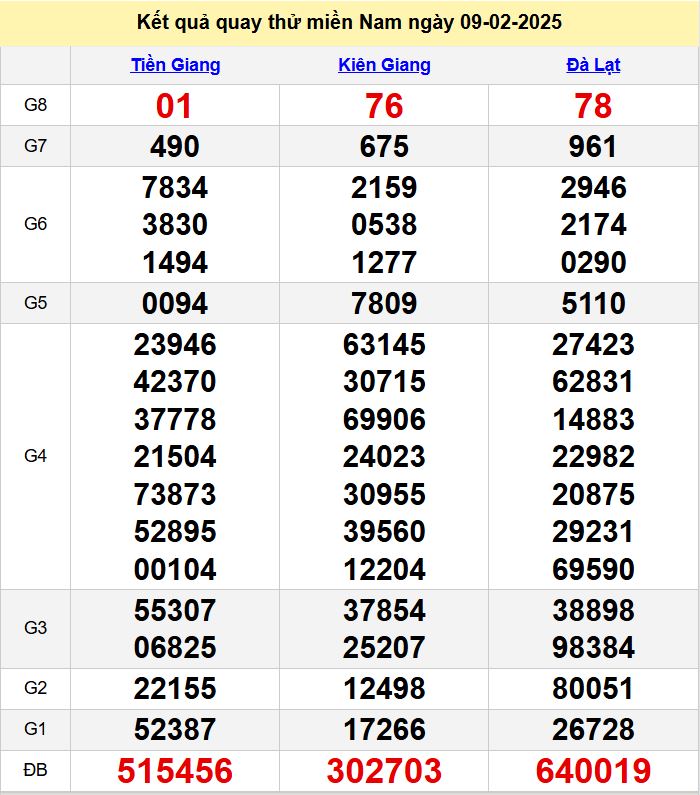This screenshot has height=795, width=700.
Task: Click the G4 number 22982
Action: 593,456
